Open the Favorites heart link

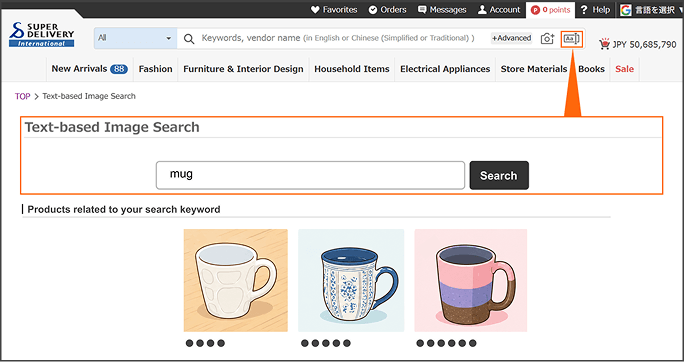point(334,10)
